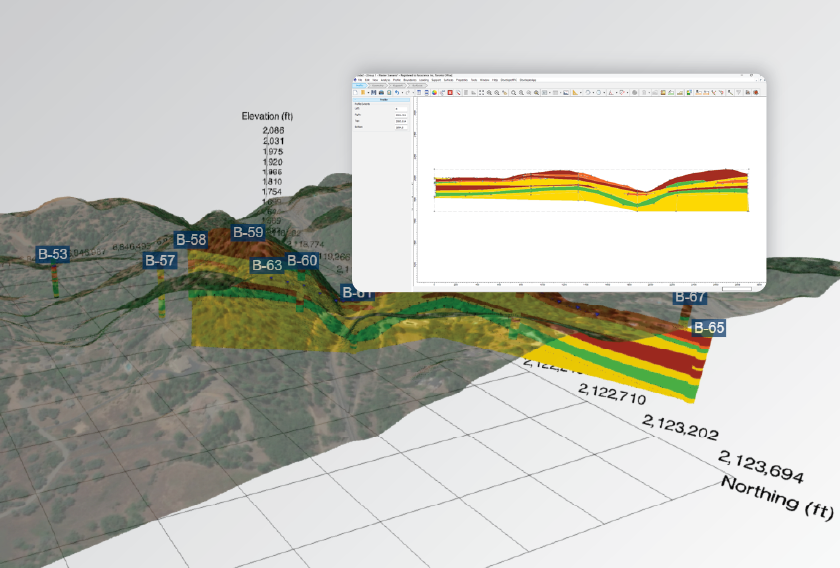Click the orange triangle ruler icon

[x=575, y=92]
